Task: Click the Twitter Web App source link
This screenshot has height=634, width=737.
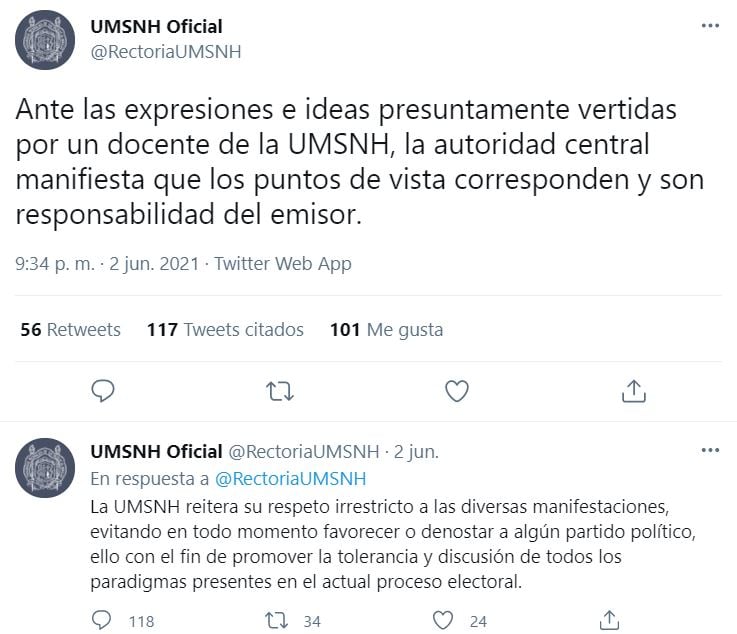Action: coord(283,264)
